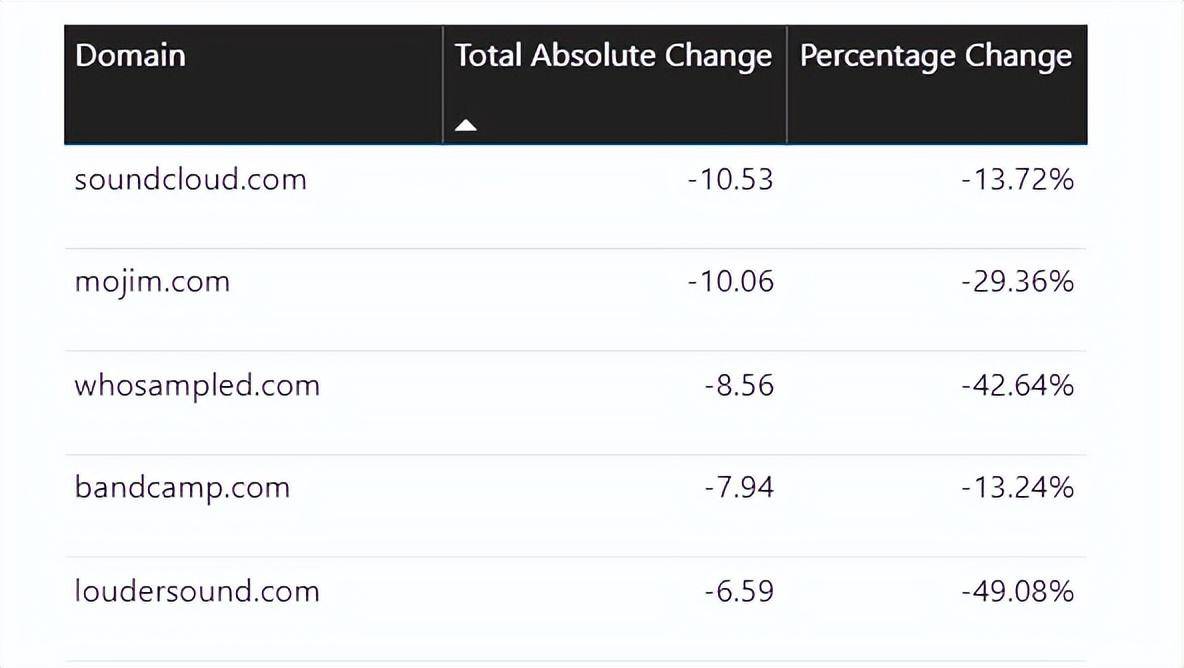Open the soundcloud.com domain link
The height and width of the screenshot is (668, 1184).
pos(190,180)
